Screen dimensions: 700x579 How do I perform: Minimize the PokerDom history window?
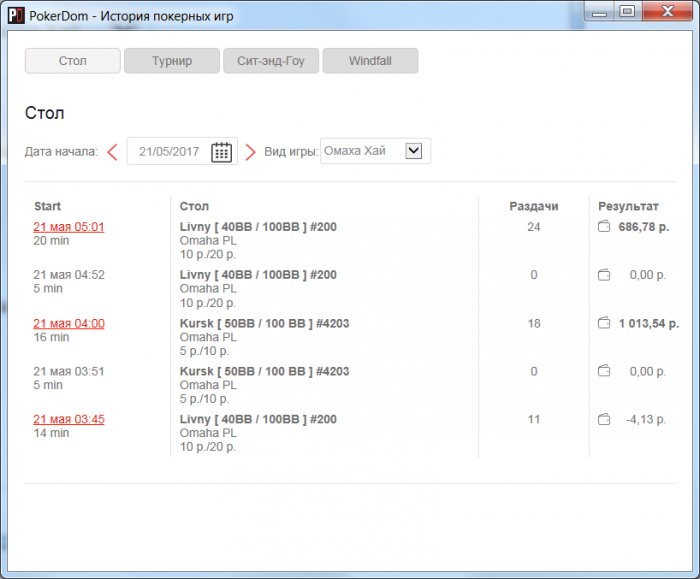(x=600, y=12)
